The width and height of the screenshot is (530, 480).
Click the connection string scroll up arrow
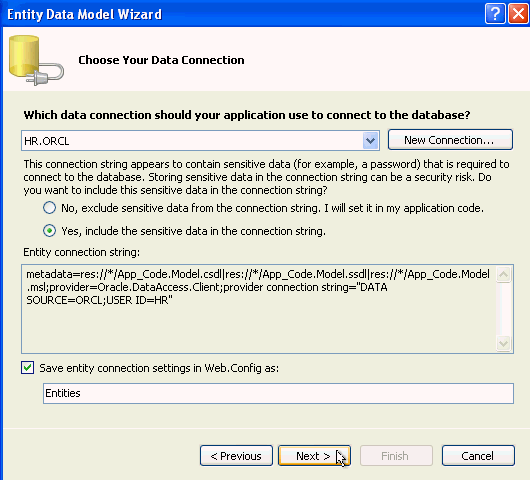[504, 274]
